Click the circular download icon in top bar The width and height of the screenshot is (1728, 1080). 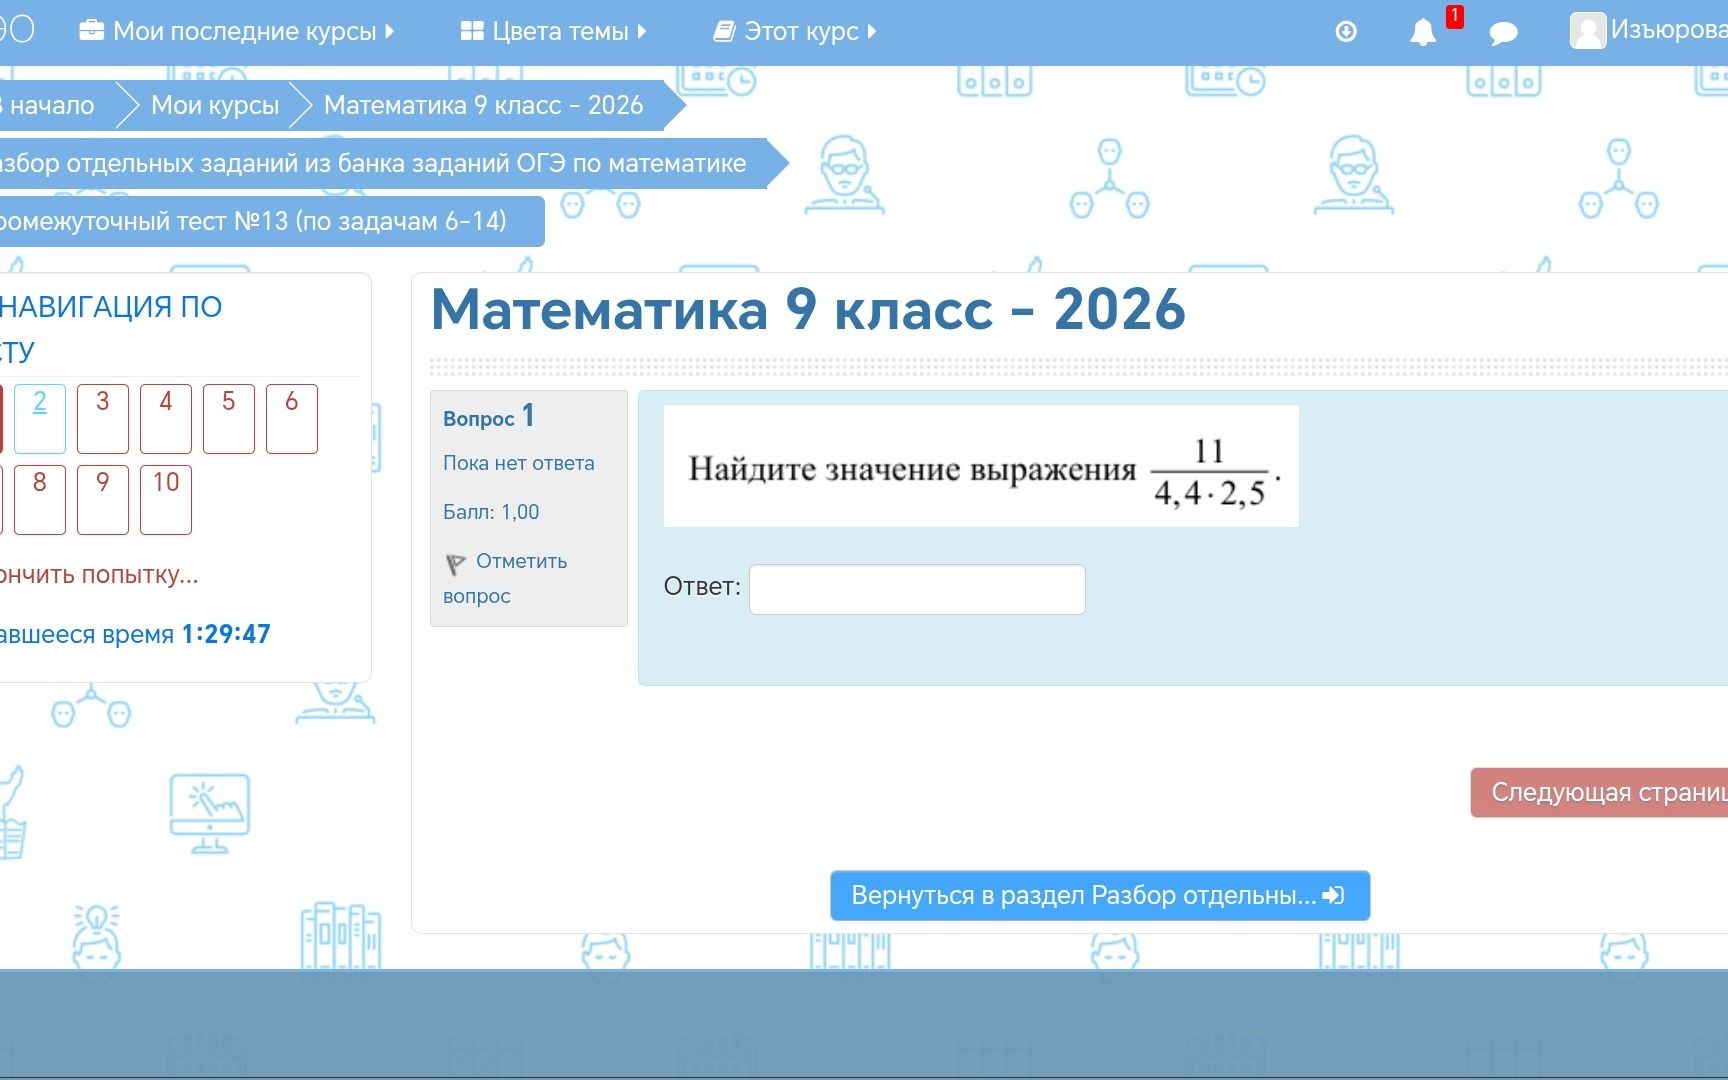[x=1346, y=32]
